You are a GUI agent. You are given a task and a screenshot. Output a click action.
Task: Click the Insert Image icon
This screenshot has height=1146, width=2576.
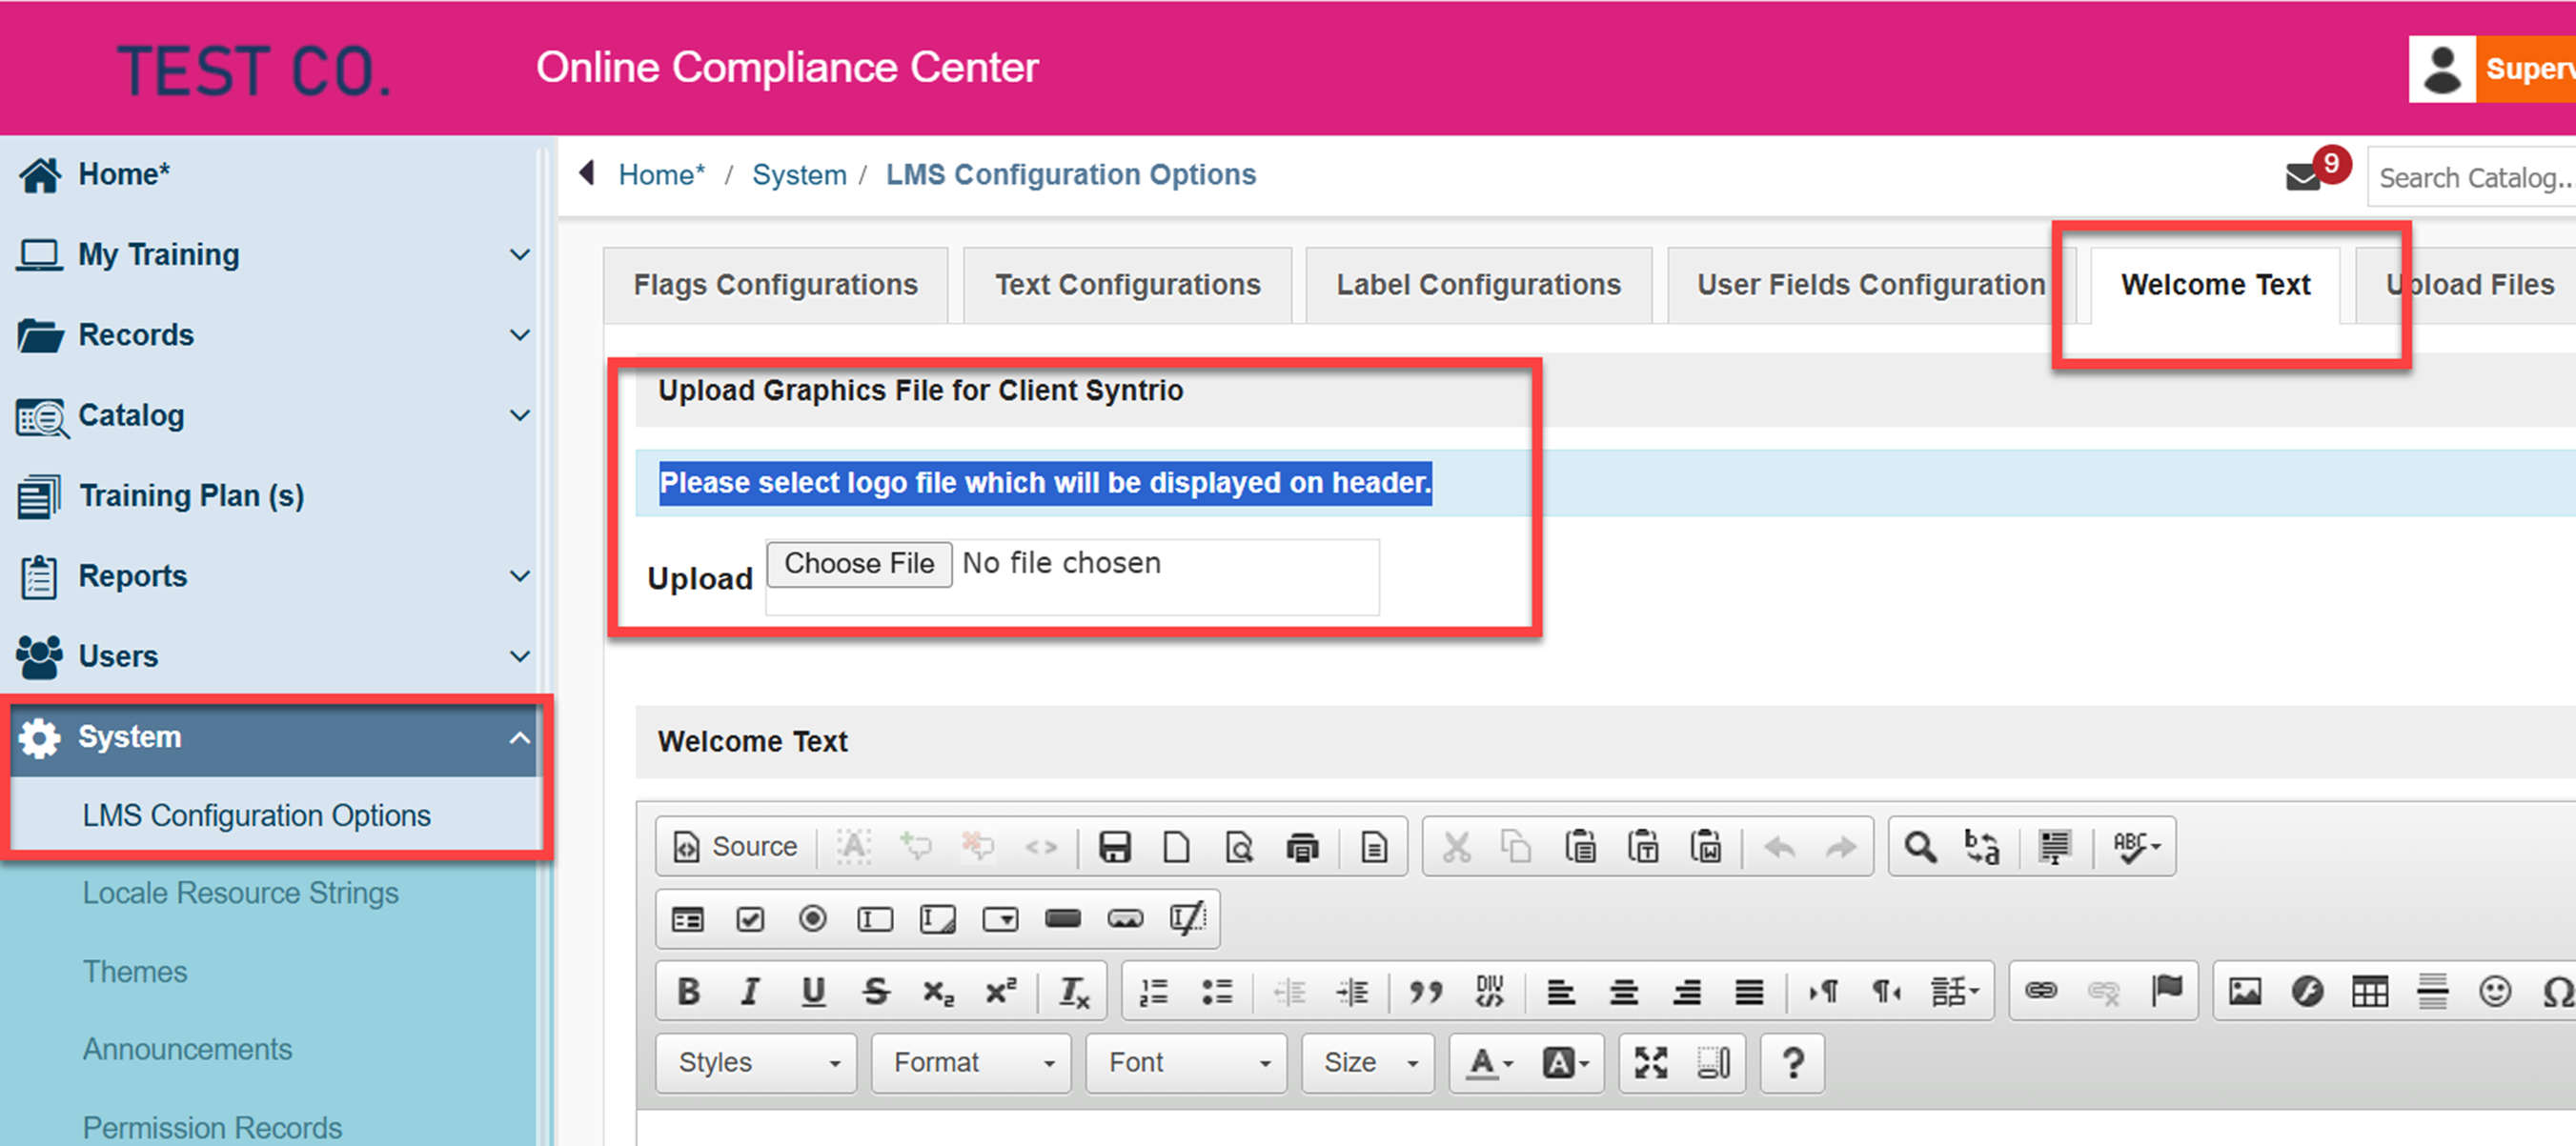[2245, 991]
